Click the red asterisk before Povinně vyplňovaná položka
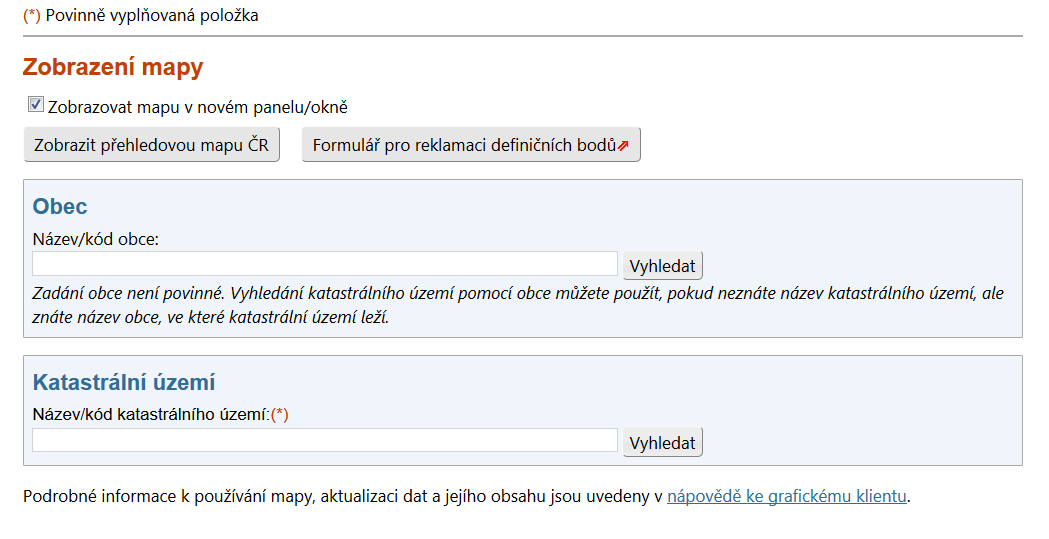 click(32, 15)
